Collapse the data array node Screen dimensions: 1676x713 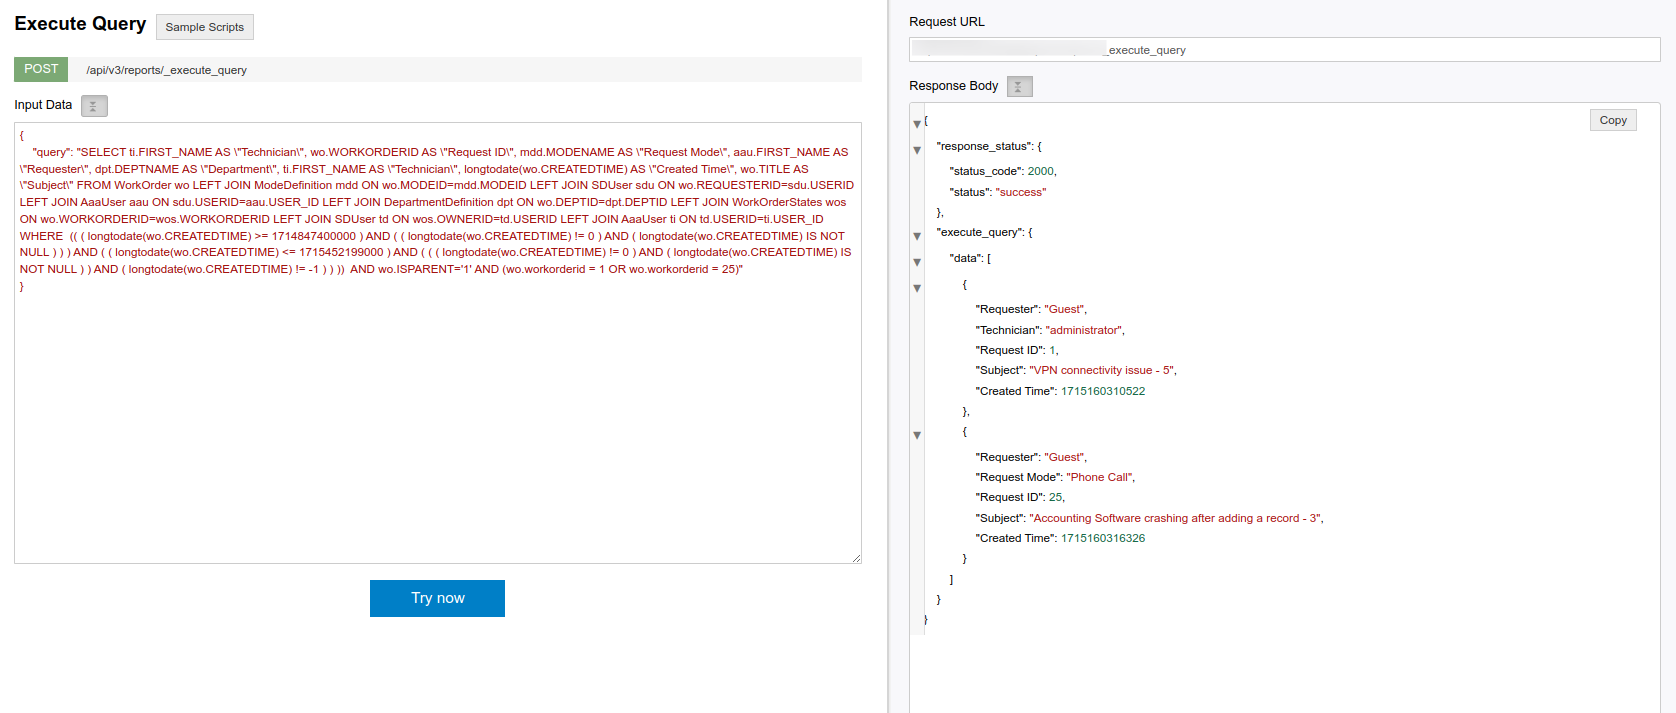point(917,262)
